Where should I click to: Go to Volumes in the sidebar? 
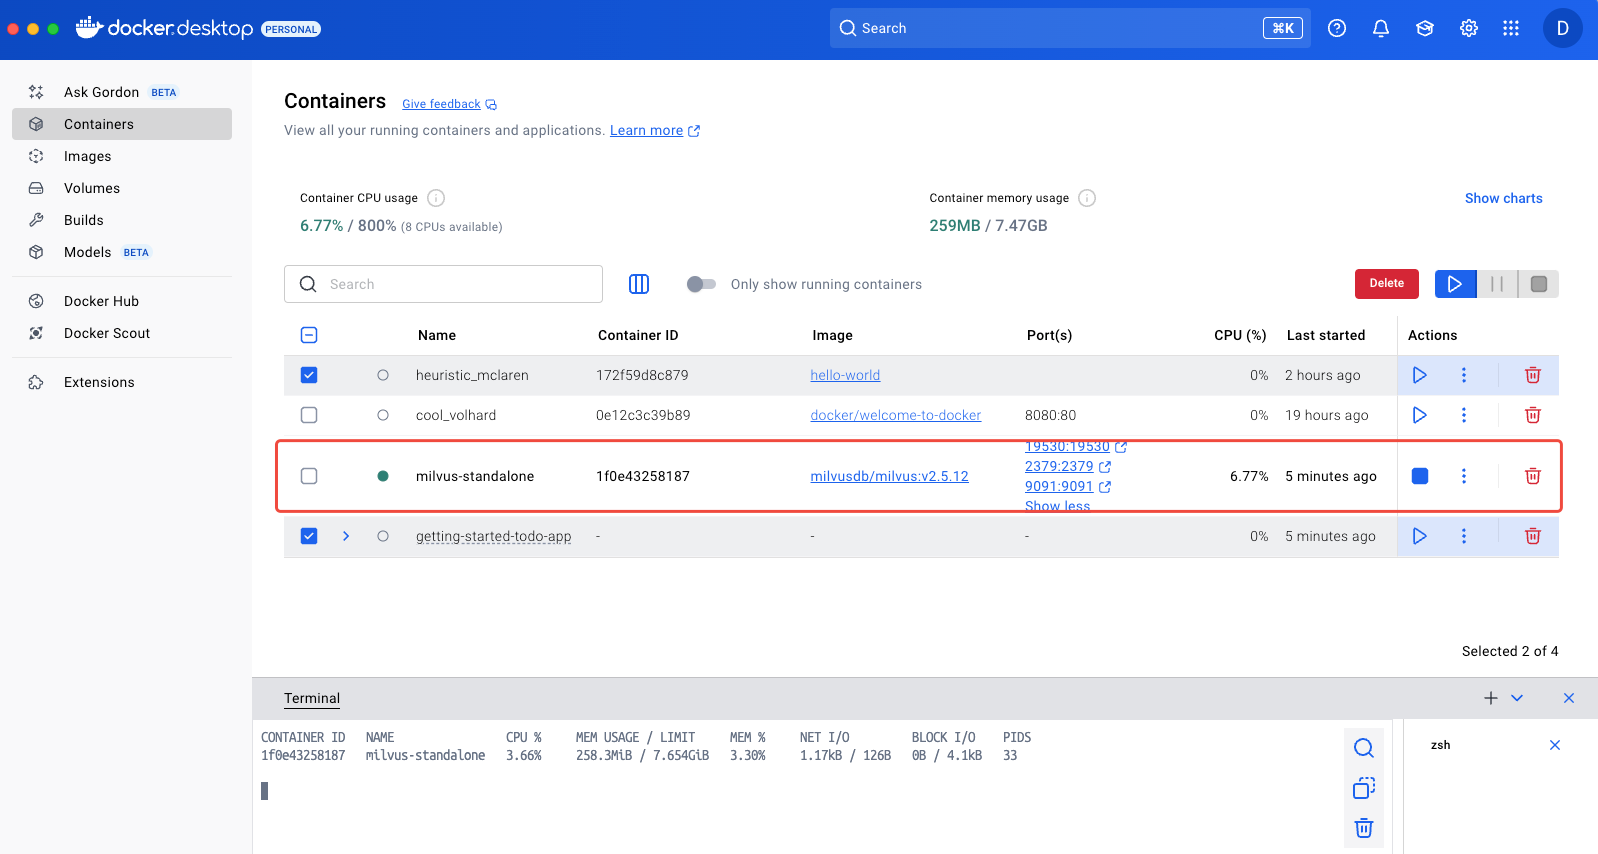122,188
